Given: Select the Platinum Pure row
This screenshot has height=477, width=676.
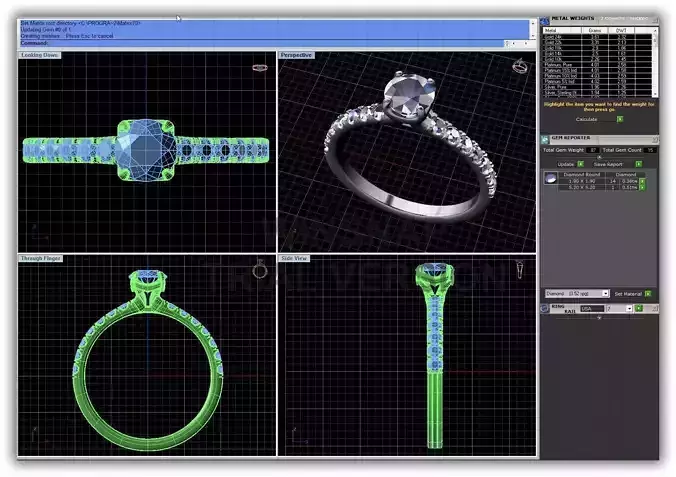Looking at the screenshot, I should coord(597,65).
